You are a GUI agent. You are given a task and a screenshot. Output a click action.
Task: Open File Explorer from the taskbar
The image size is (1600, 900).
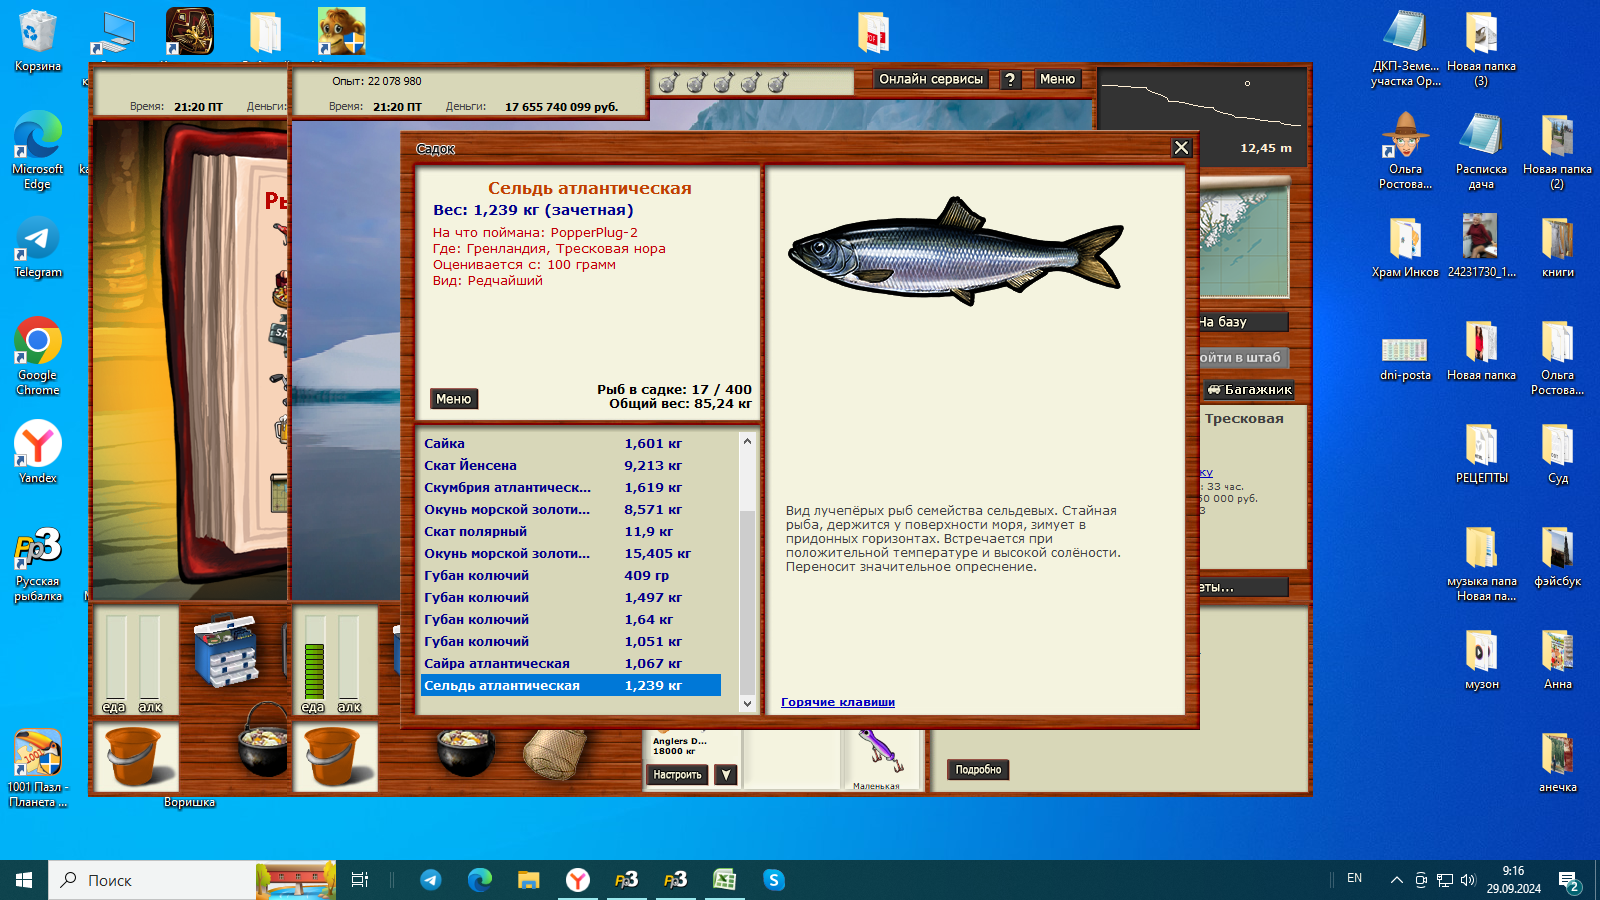coord(528,880)
